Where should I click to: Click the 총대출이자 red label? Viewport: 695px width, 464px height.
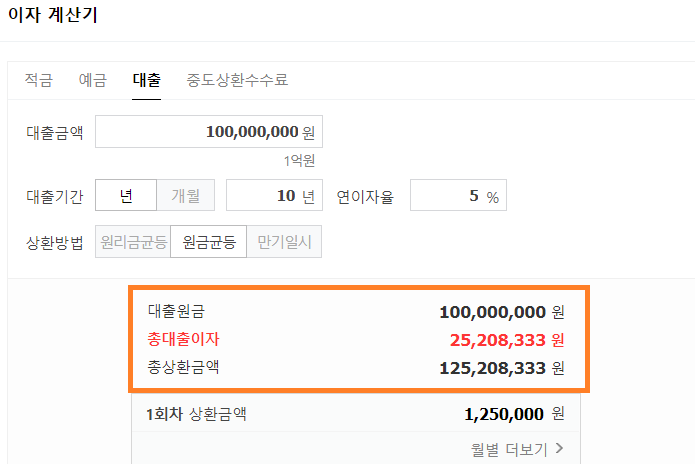click(x=183, y=339)
